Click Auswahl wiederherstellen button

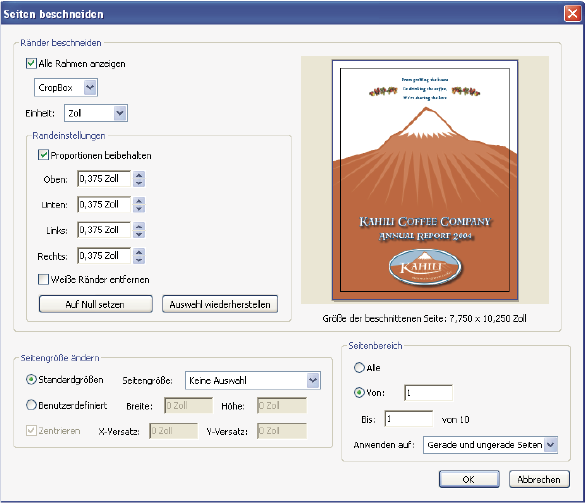(x=220, y=304)
